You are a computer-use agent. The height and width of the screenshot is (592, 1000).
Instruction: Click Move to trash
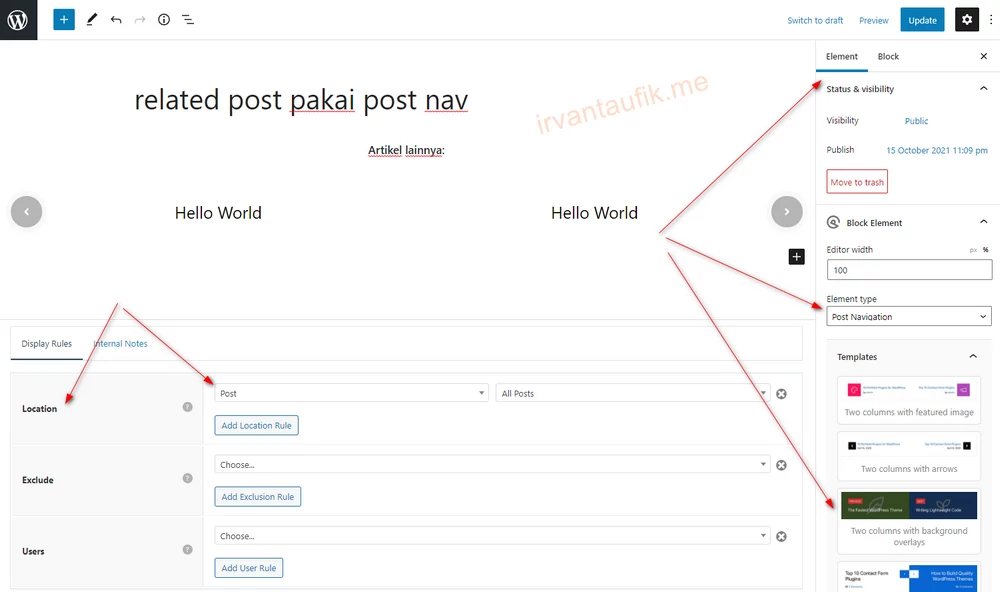[857, 182]
